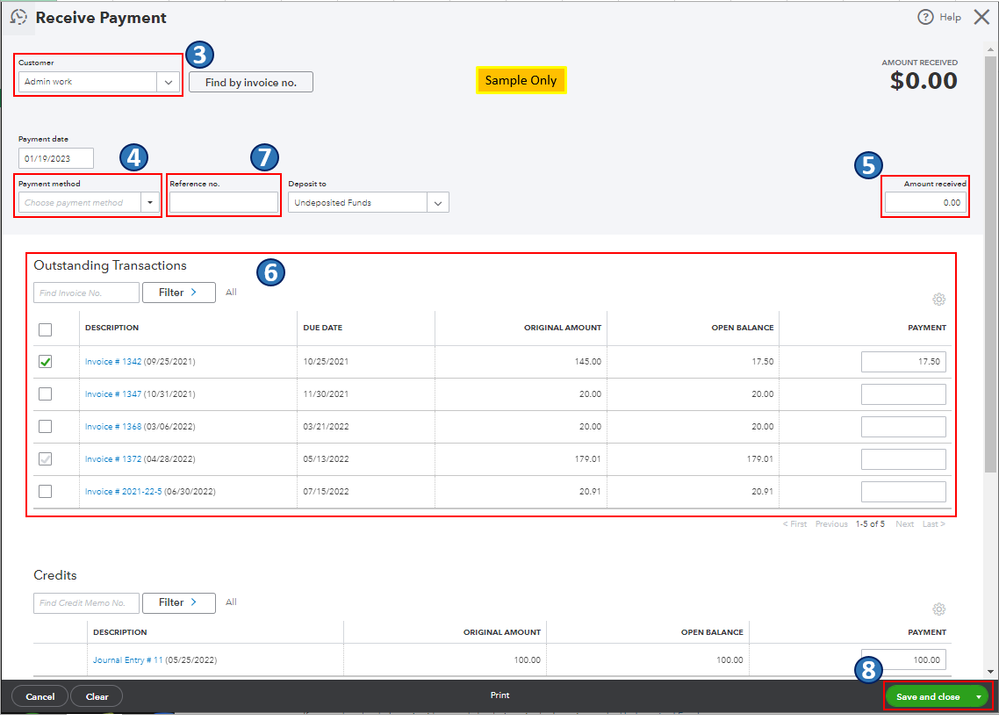Click the due date 07/15/2022 cell

[326, 491]
